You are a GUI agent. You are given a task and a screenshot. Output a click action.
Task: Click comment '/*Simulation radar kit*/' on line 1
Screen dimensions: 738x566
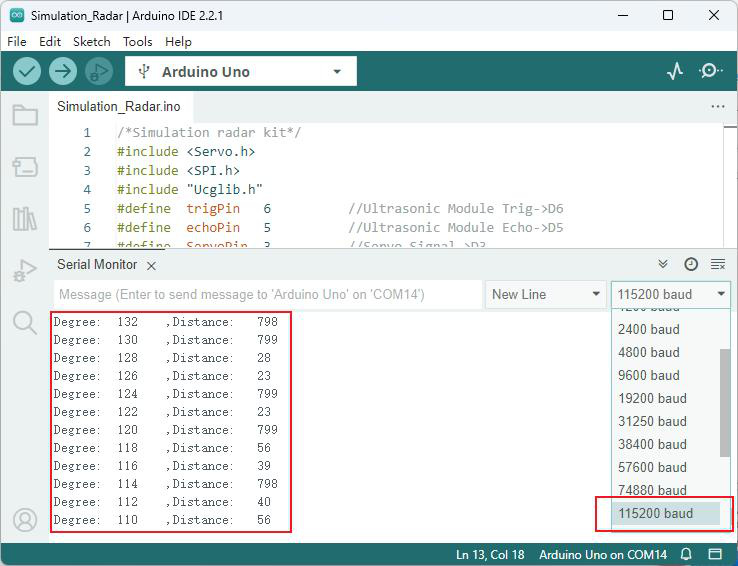209,132
